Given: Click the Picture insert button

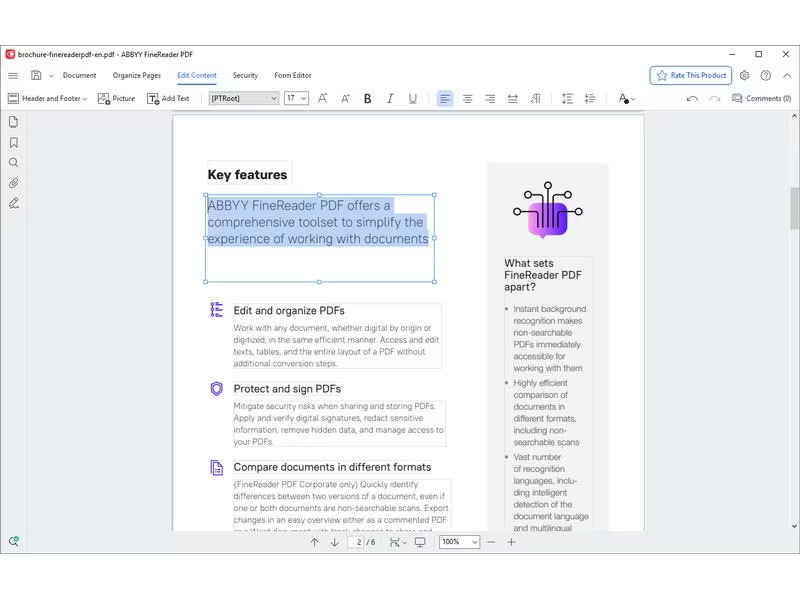Looking at the screenshot, I should click(x=116, y=98).
